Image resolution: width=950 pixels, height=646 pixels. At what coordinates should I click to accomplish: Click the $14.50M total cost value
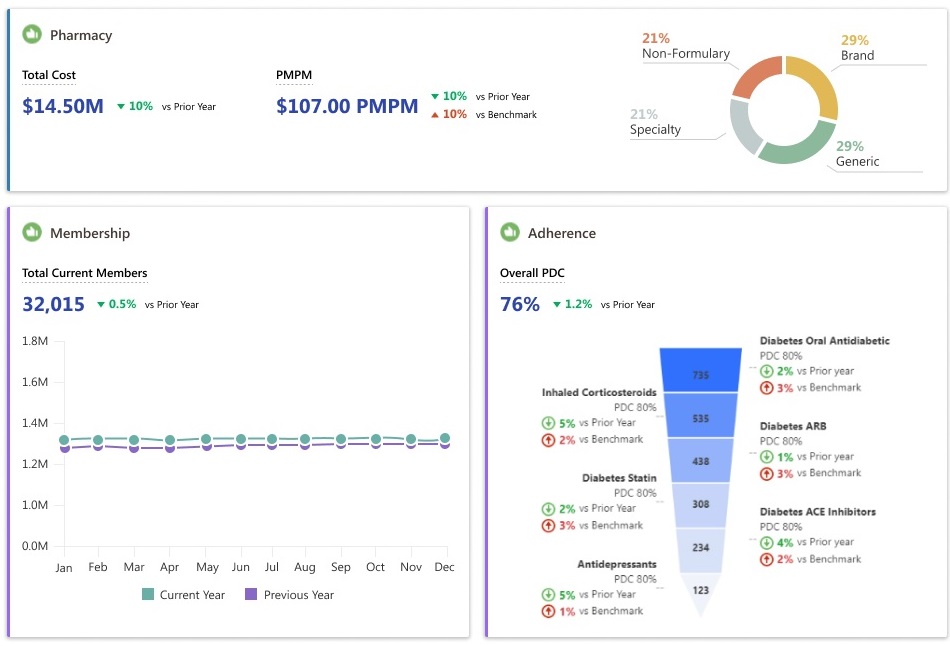(x=63, y=106)
